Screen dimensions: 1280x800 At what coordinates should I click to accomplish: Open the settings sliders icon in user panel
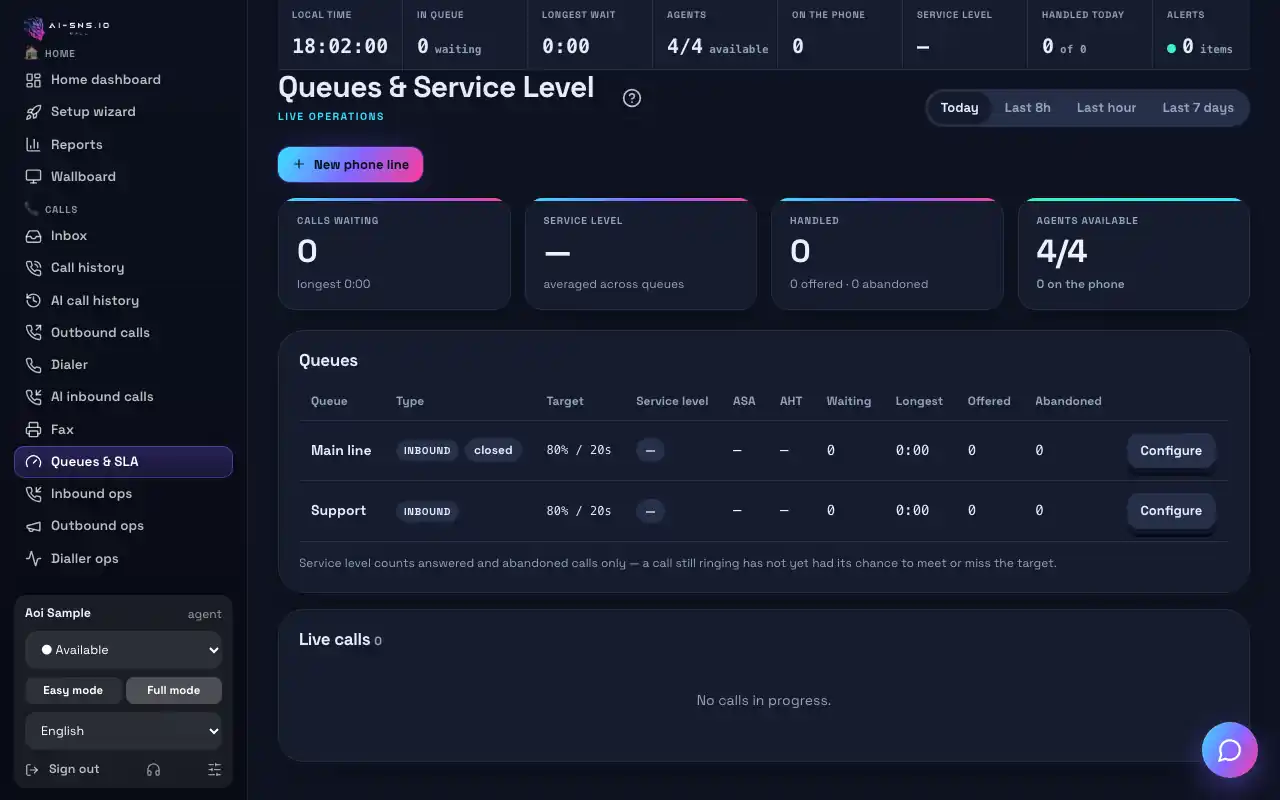coord(214,769)
